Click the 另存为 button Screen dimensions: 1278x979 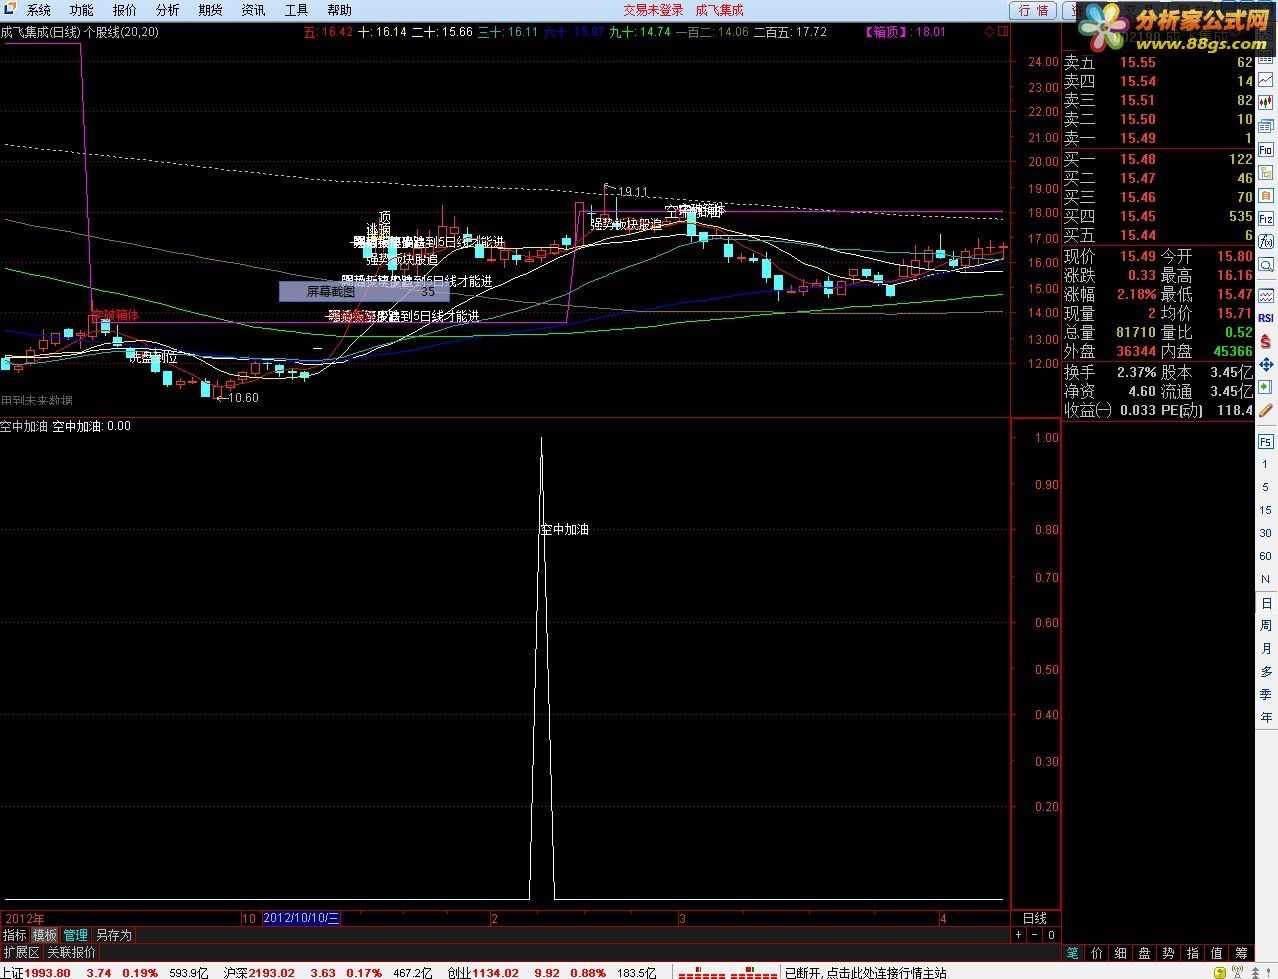[x=114, y=935]
